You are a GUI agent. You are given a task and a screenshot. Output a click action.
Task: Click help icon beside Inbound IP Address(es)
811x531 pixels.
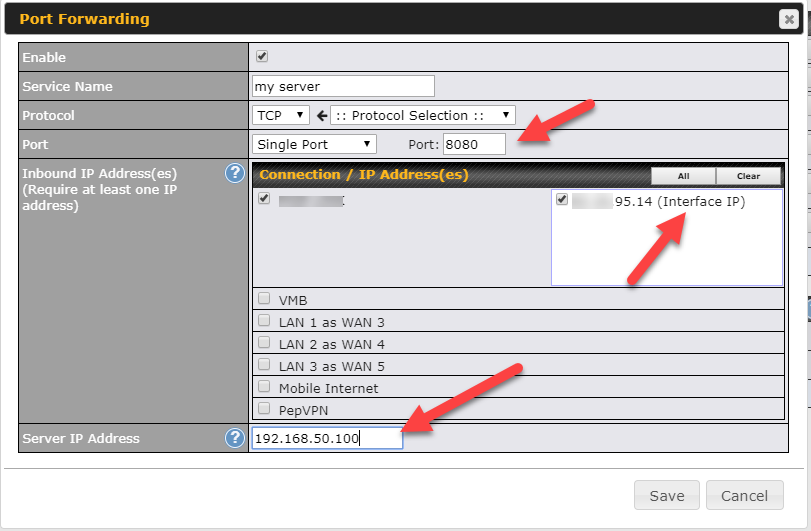235,173
